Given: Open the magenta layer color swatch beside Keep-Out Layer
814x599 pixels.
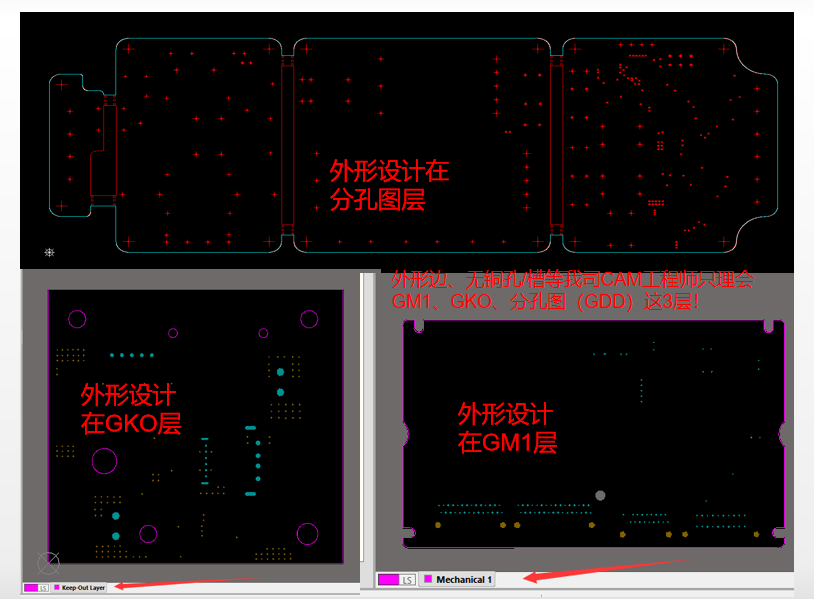Looking at the screenshot, I should point(29,587).
